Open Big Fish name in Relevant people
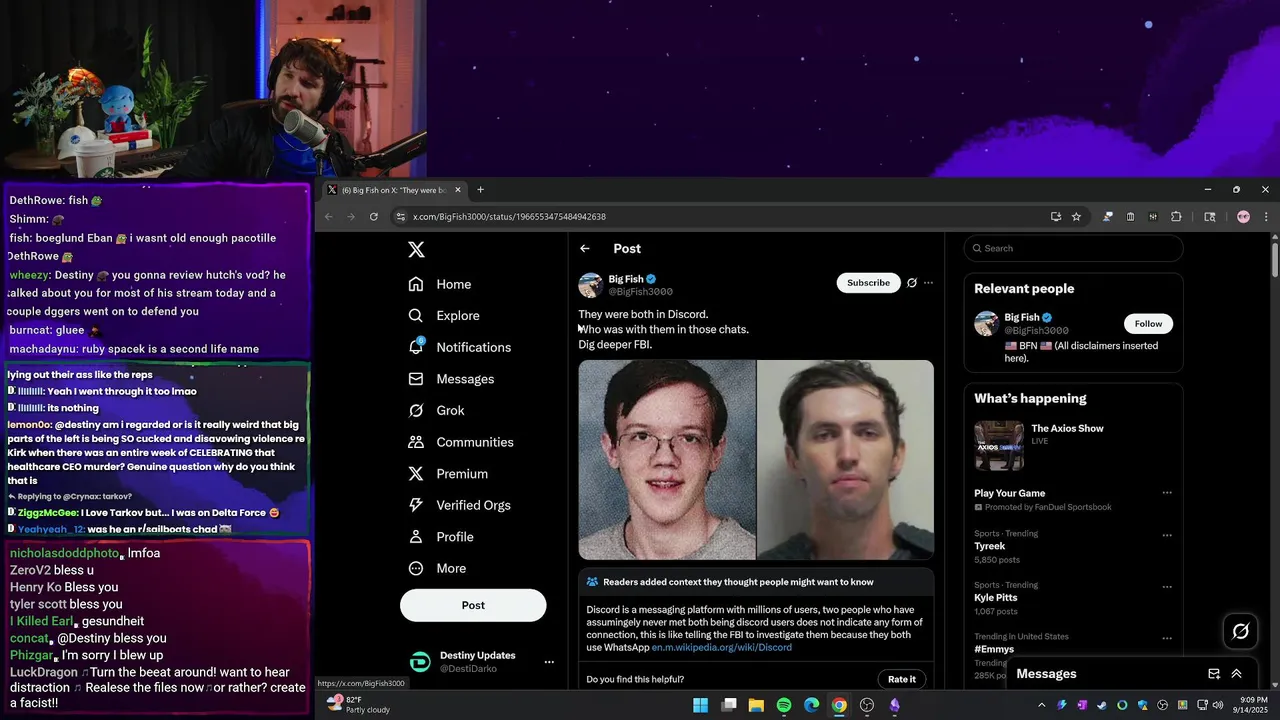1280x720 pixels. (1022, 318)
